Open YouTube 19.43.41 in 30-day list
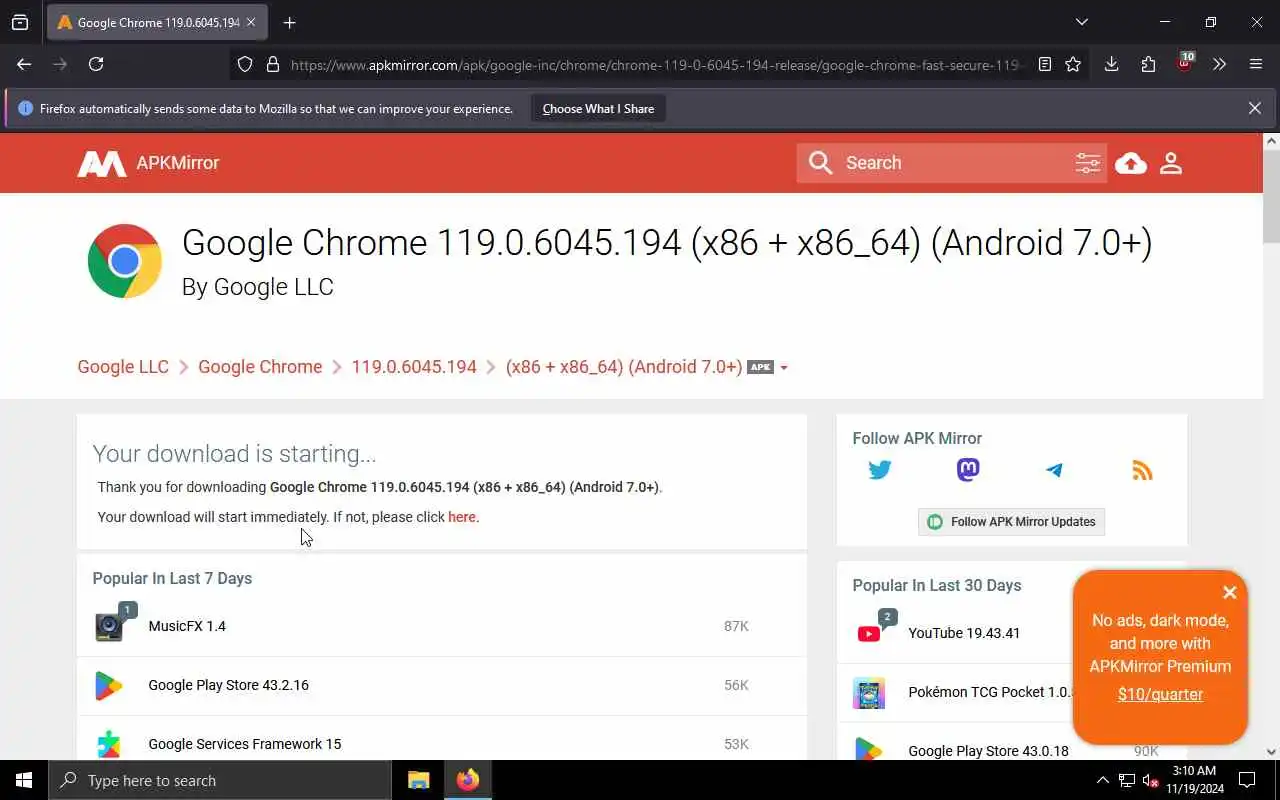Image resolution: width=1280 pixels, height=800 pixels. point(964,633)
